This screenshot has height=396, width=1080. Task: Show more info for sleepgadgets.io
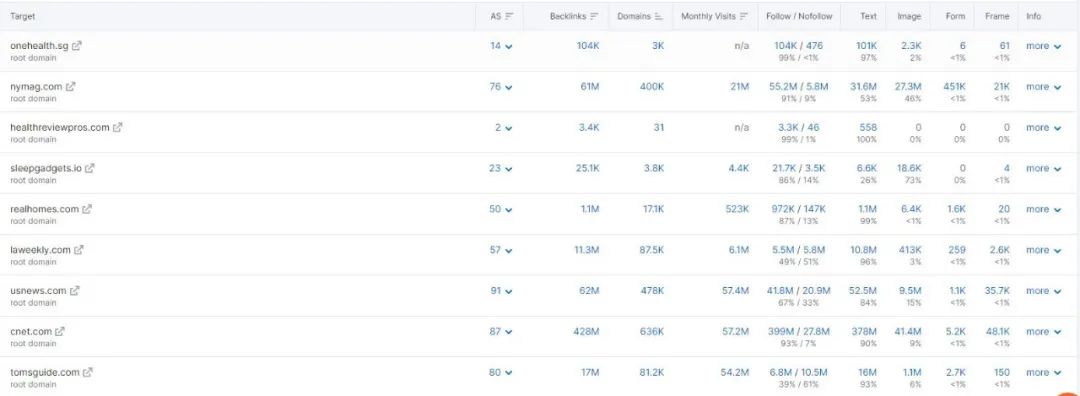(1043, 168)
